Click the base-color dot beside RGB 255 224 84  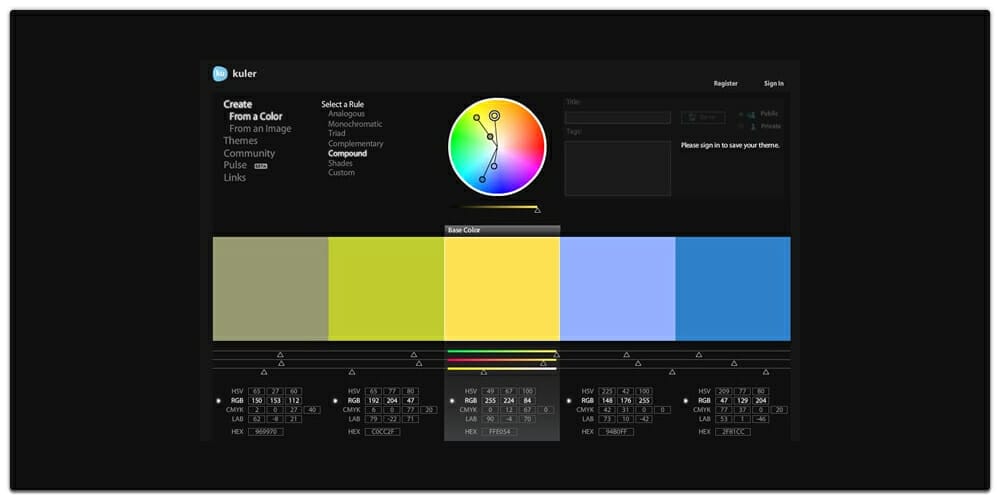point(452,401)
